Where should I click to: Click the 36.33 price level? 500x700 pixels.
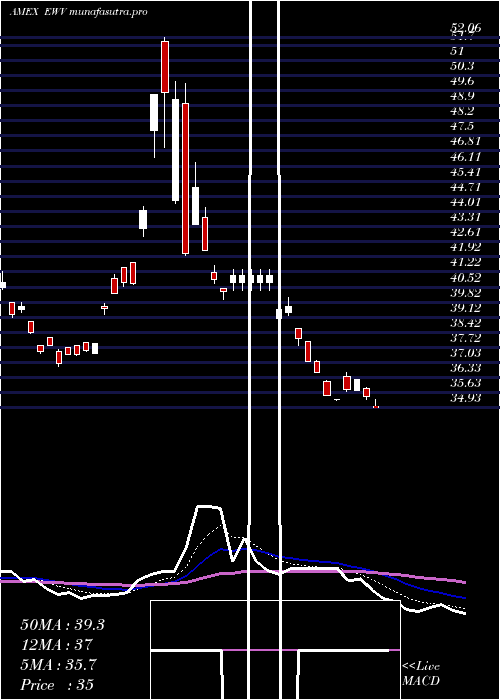tap(465, 368)
